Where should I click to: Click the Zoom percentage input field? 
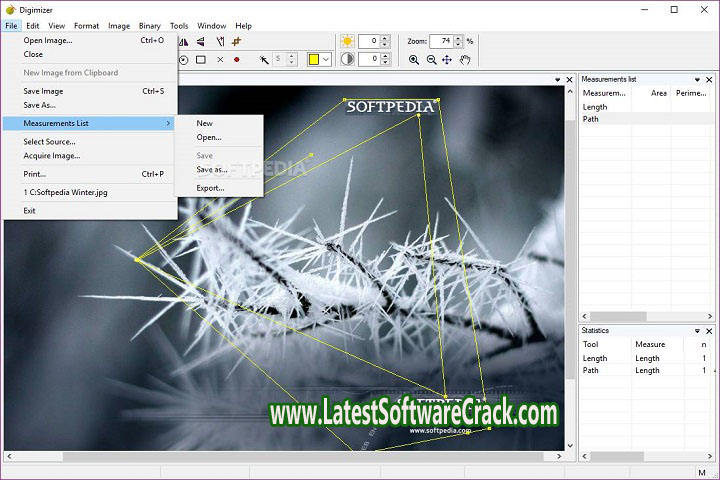440,41
